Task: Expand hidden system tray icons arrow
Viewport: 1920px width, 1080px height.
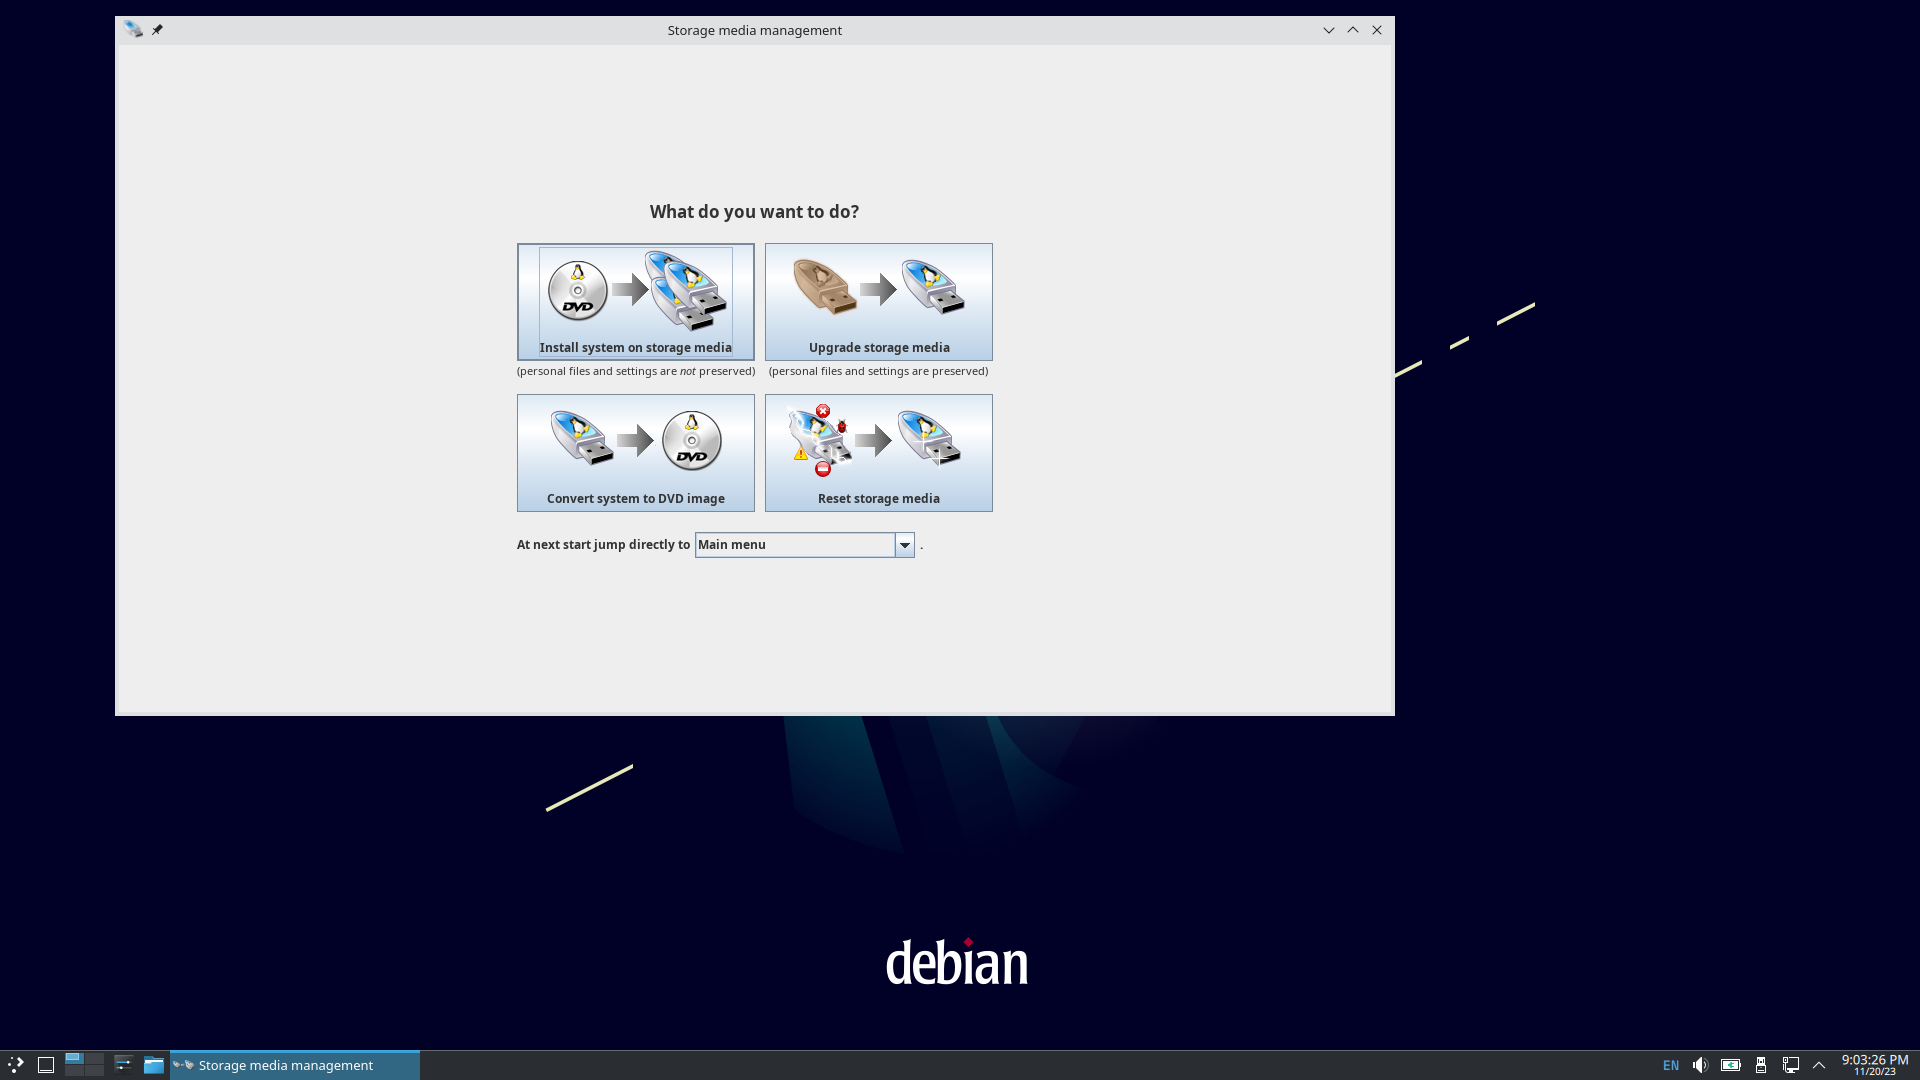Action: pyautogui.click(x=1819, y=1066)
